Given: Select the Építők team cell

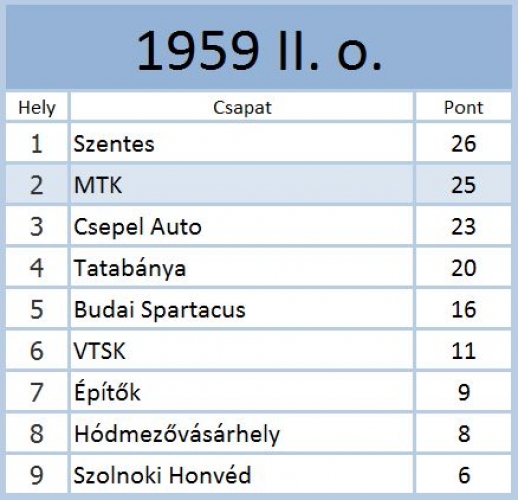Looking at the screenshot, I should [x=242, y=391].
